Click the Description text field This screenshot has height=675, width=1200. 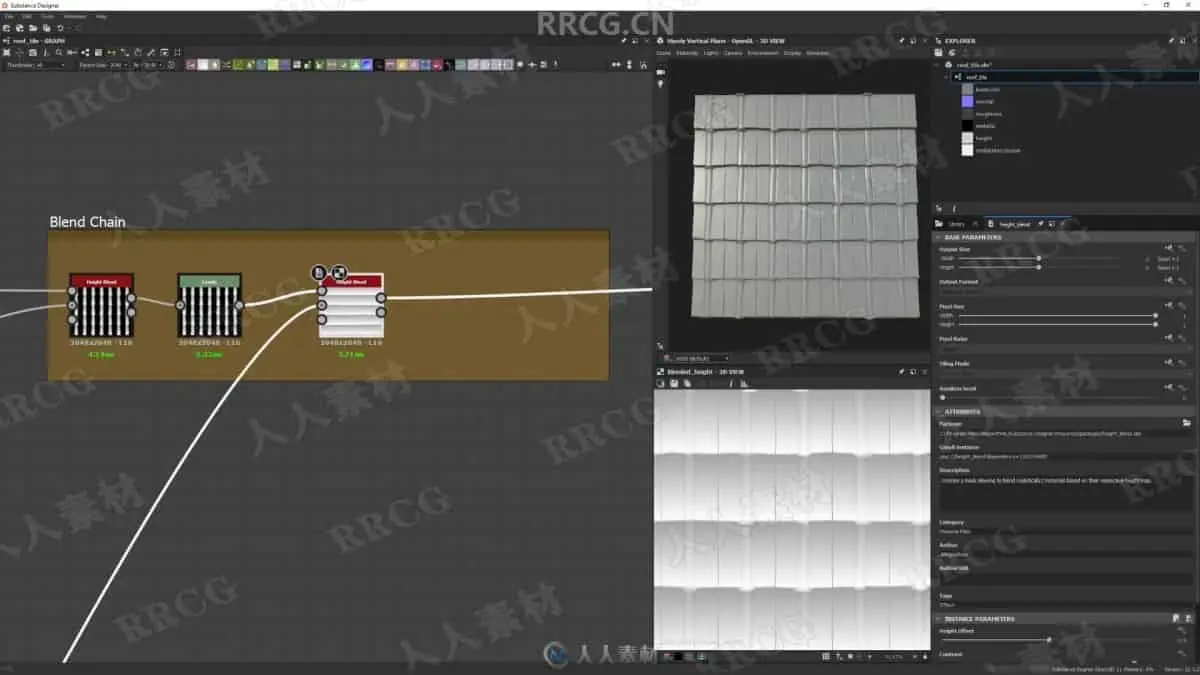pyautogui.click(x=1065, y=494)
